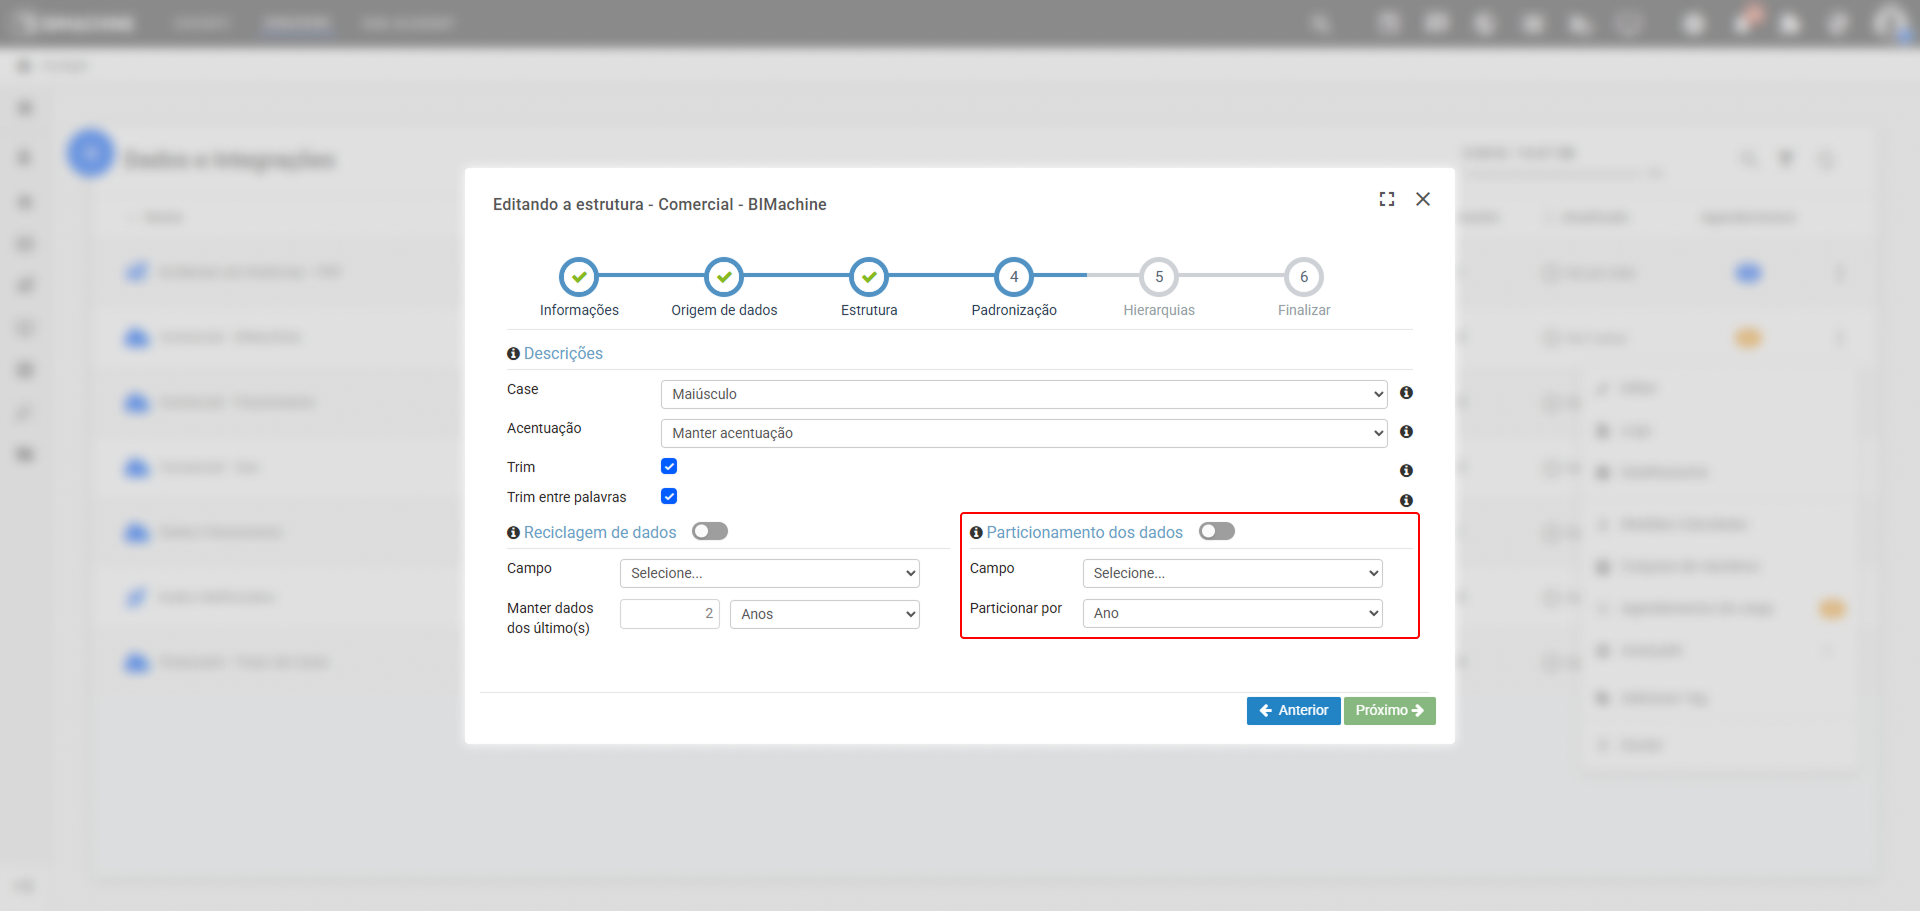Click info icon next to Acentuação dropdown
The height and width of the screenshot is (911, 1920).
click(x=1406, y=432)
